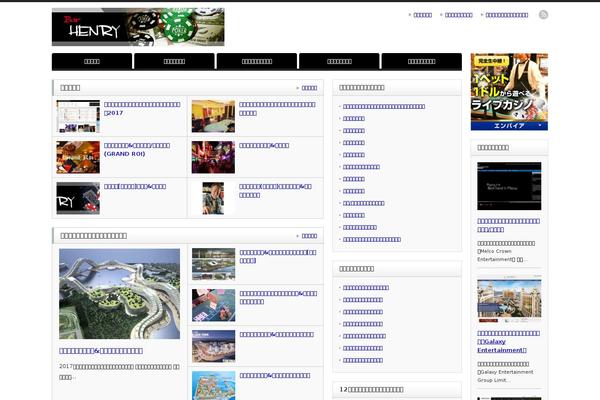Open the title link beside the coastal resort thumbnail
Screen dimensions: 600x400
coord(277,335)
